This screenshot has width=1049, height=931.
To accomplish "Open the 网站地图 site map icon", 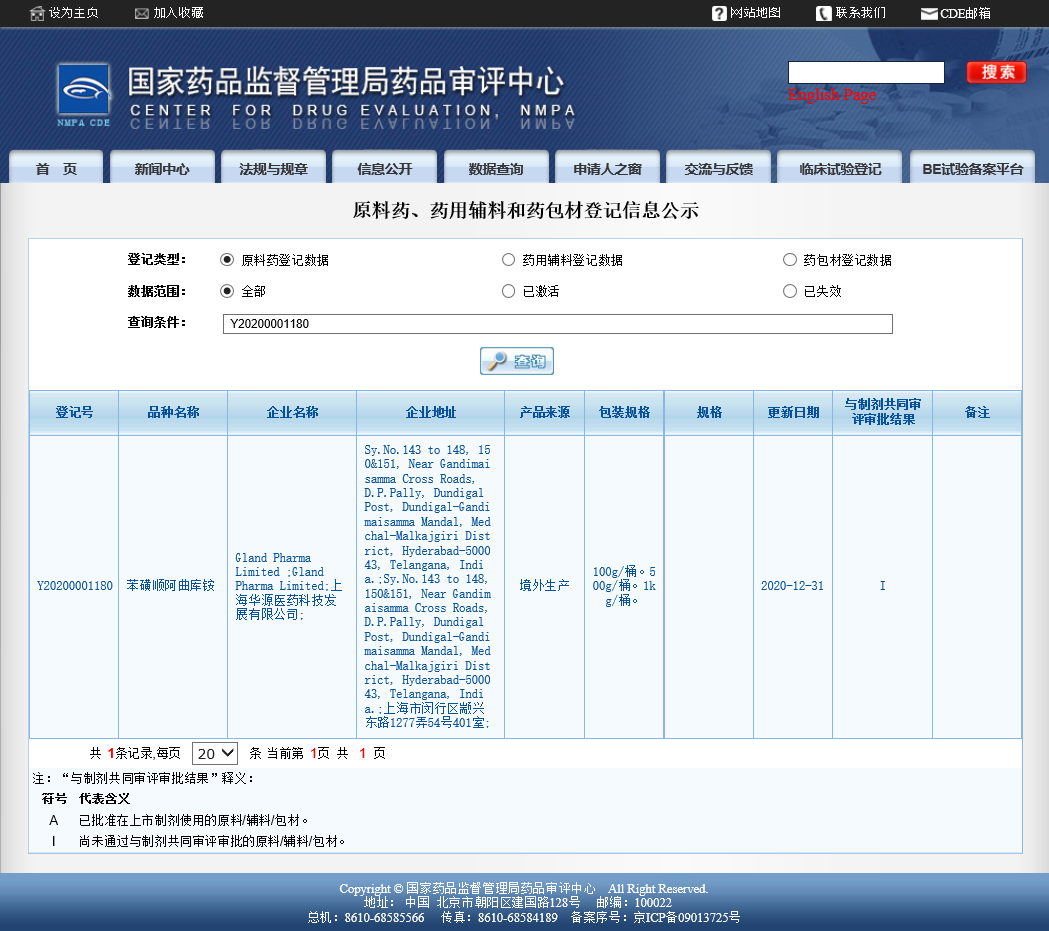I will click(718, 14).
